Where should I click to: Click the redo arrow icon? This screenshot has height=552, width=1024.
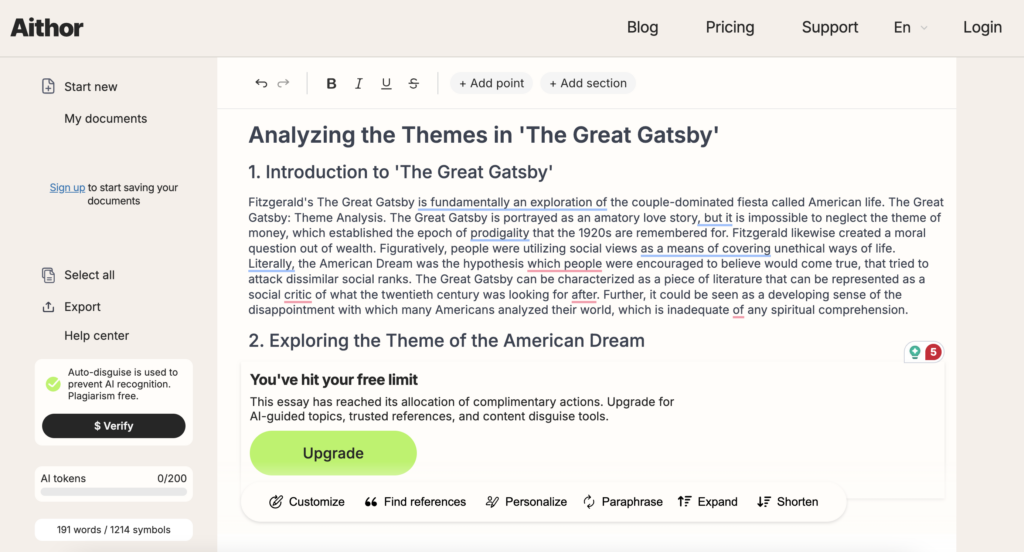[x=283, y=84]
